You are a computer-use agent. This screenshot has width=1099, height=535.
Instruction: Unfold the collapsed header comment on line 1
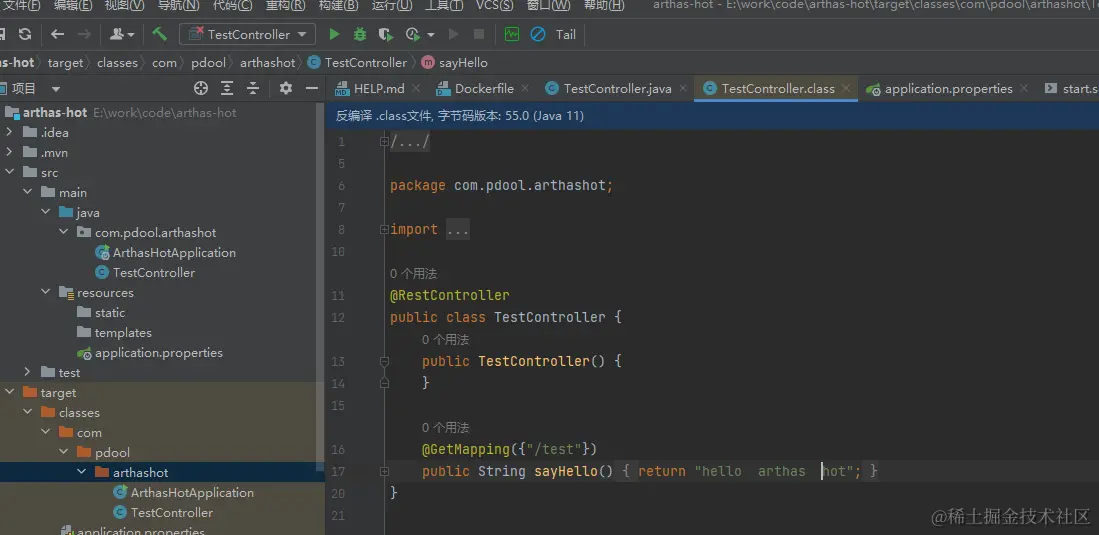coord(384,142)
